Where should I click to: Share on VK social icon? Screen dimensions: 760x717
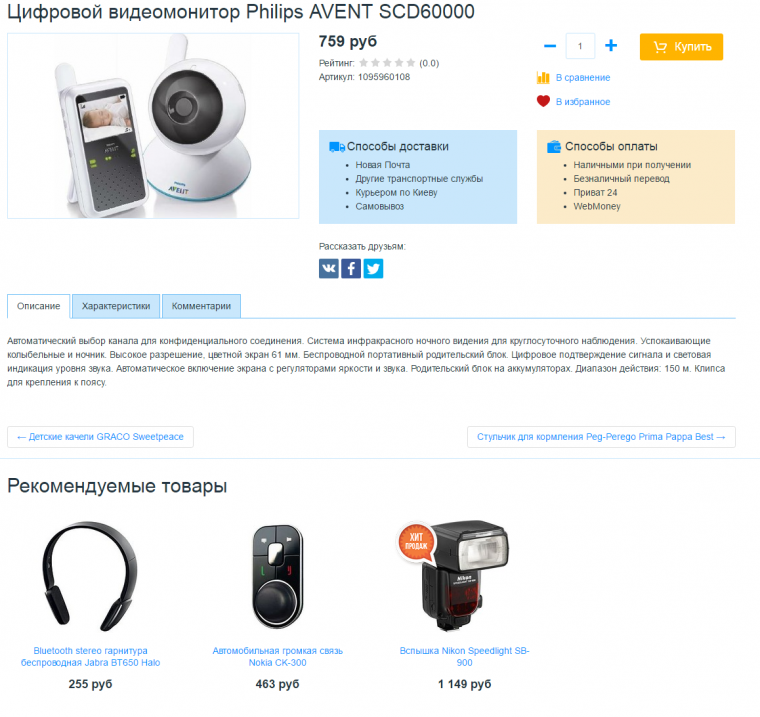(x=329, y=269)
